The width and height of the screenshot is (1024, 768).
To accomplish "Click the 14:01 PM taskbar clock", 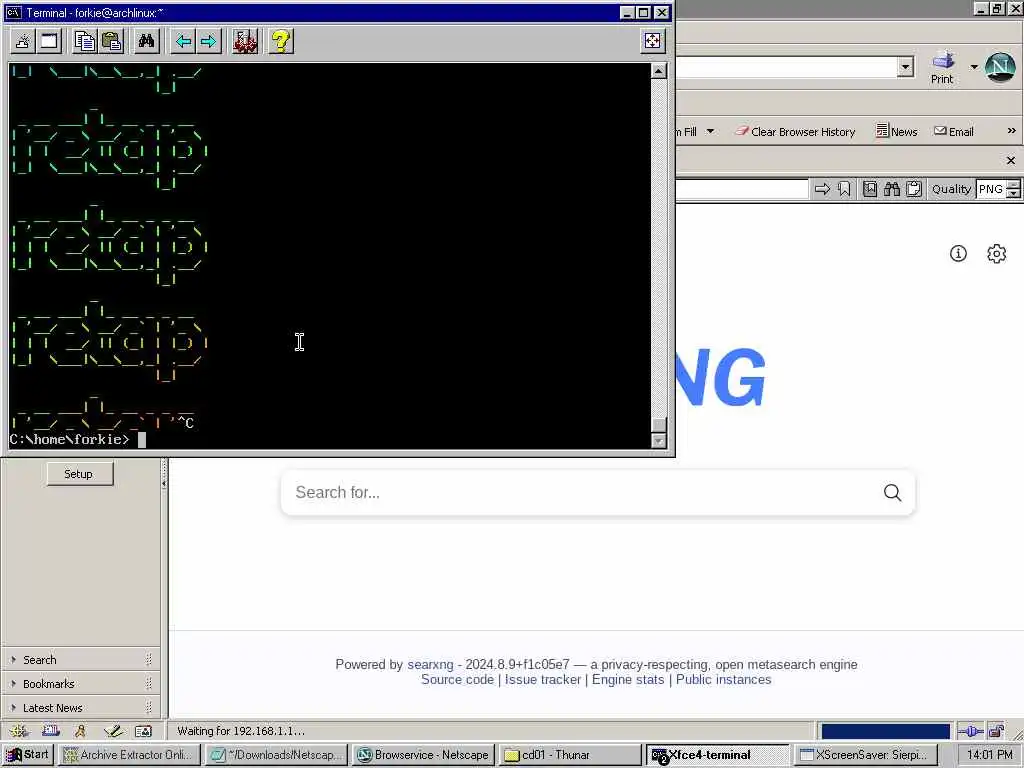I will coord(989,755).
